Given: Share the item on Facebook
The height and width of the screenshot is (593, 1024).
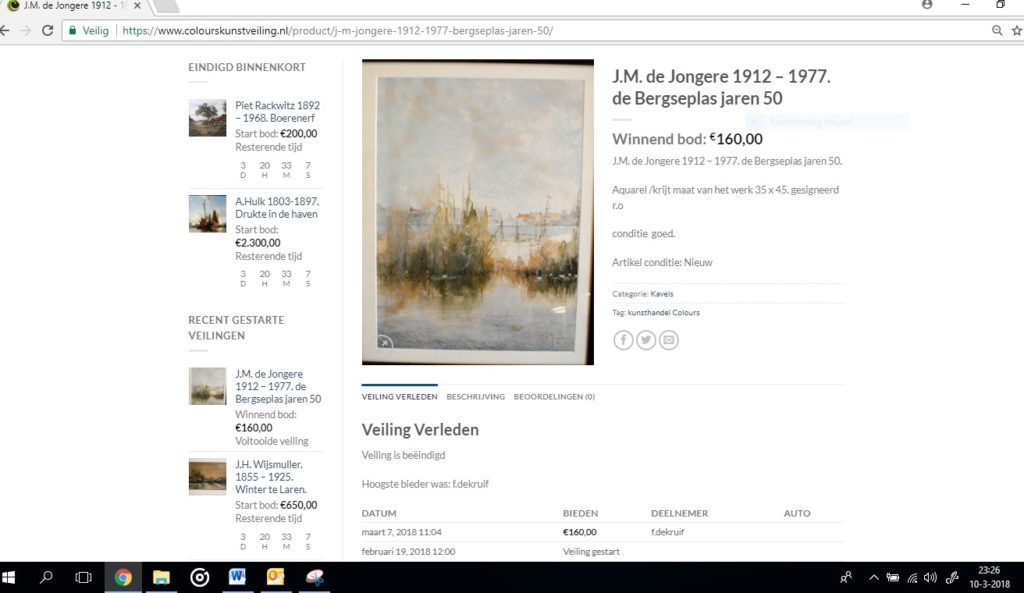Looking at the screenshot, I should tap(623, 340).
